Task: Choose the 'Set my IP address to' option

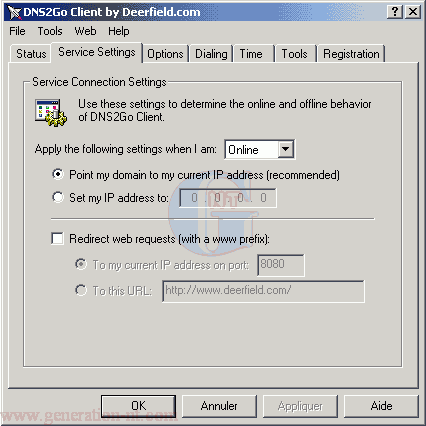Action: pyautogui.click(x=58, y=197)
